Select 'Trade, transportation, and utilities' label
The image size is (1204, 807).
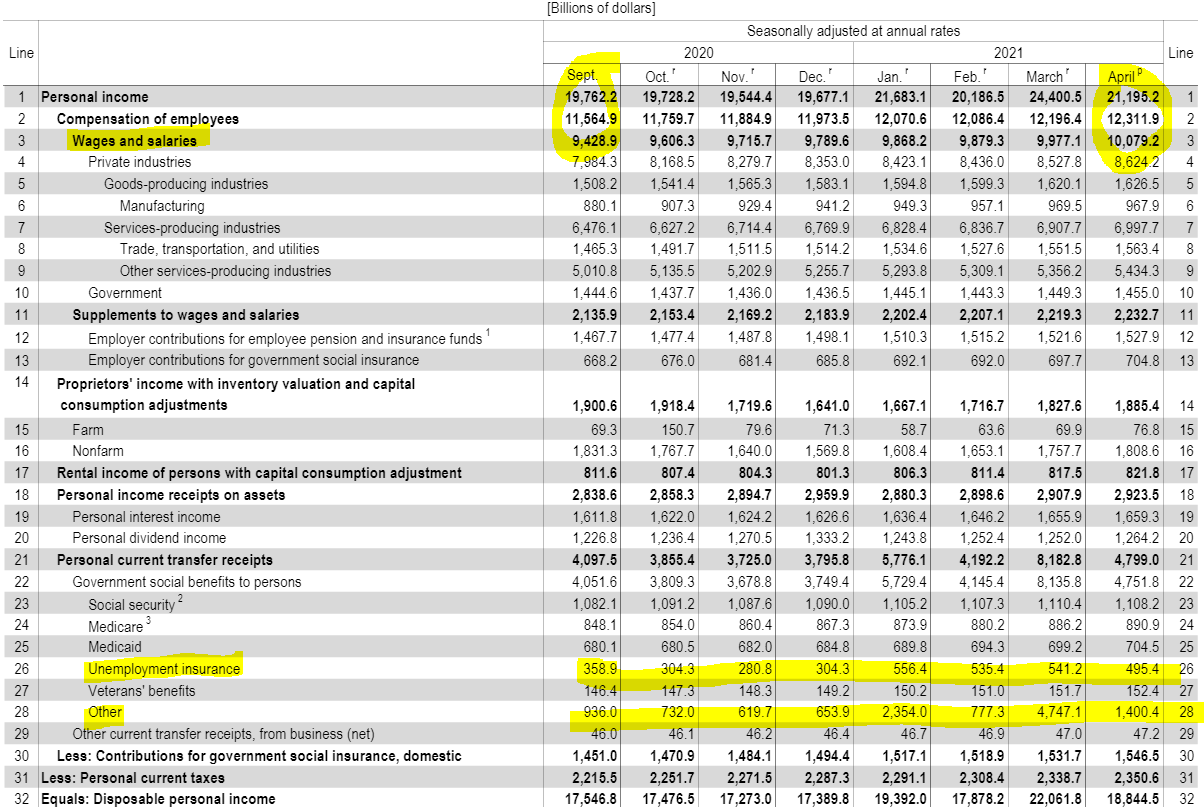220,248
